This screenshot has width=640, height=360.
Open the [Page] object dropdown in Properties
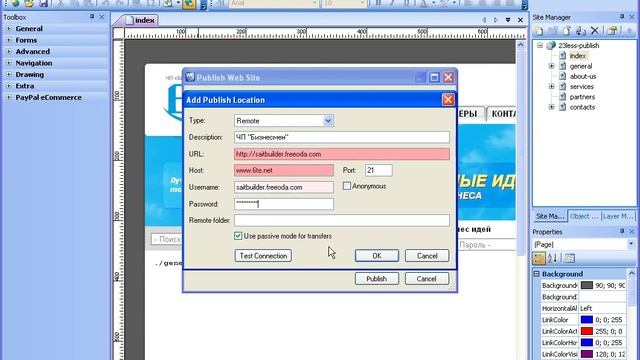pos(631,244)
